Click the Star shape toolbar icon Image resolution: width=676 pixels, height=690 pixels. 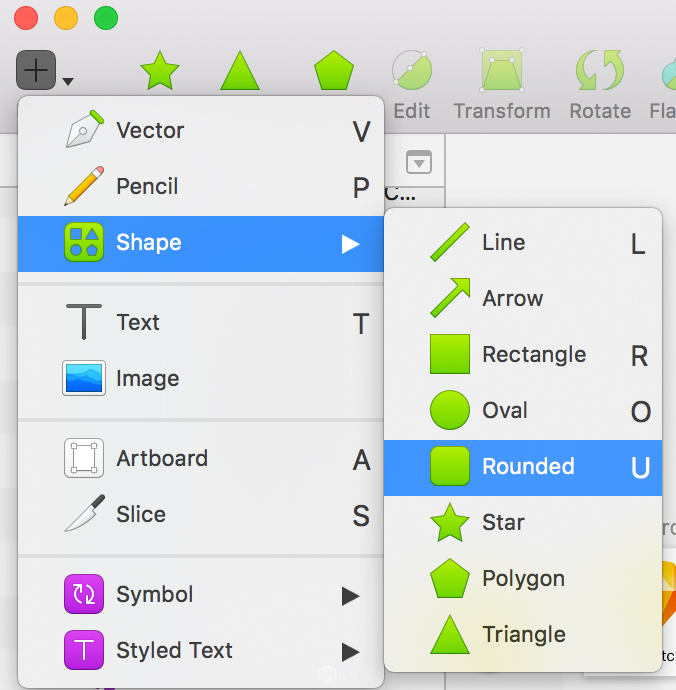(160, 70)
